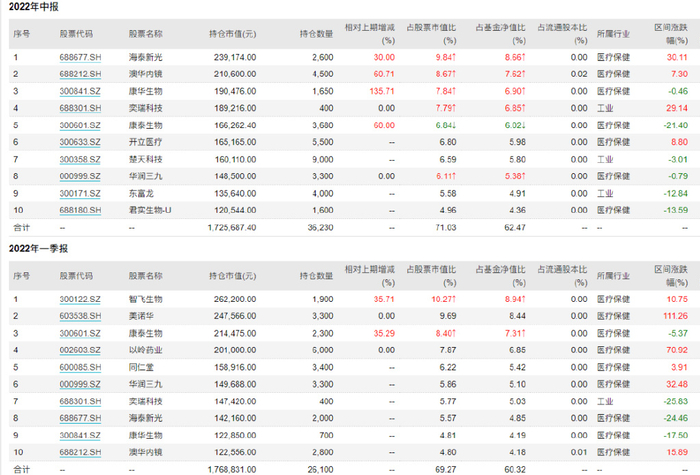Open stock code link 300841.SZ in 2022年中报 table
The height and width of the screenshot is (475, 700).
click(x=80, y=92)
